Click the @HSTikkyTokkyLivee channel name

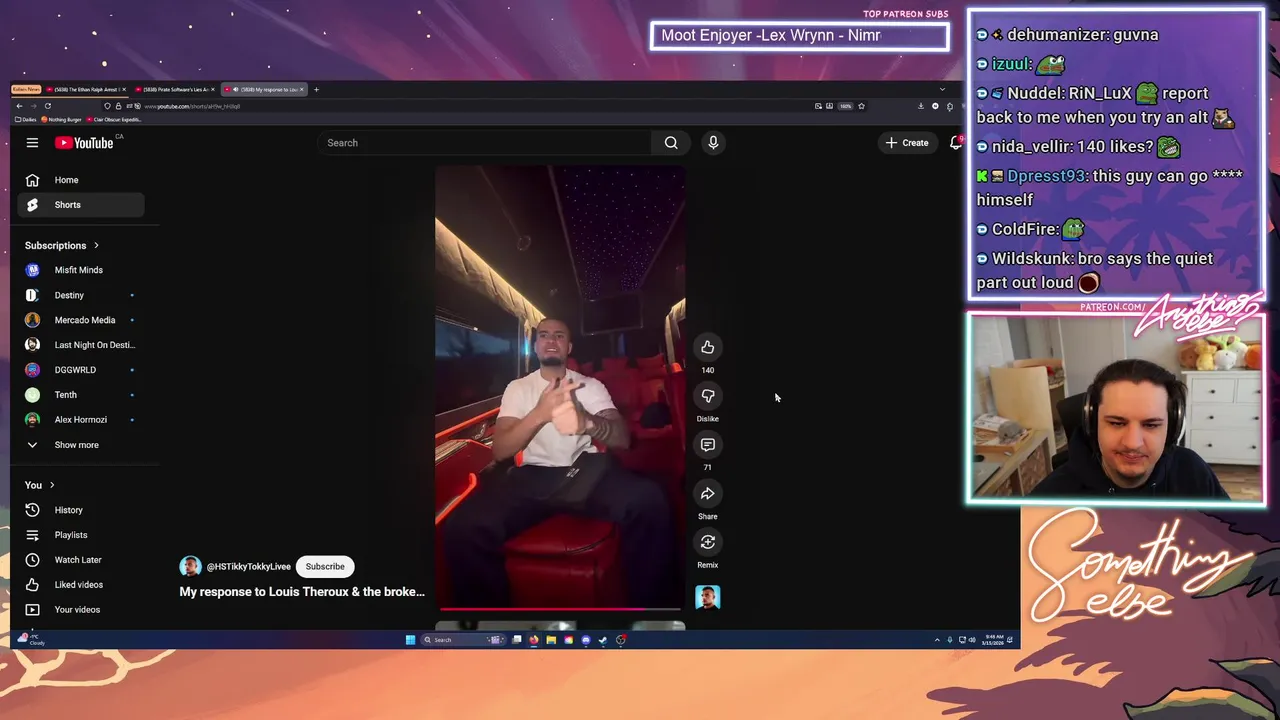tap(248, 566)
